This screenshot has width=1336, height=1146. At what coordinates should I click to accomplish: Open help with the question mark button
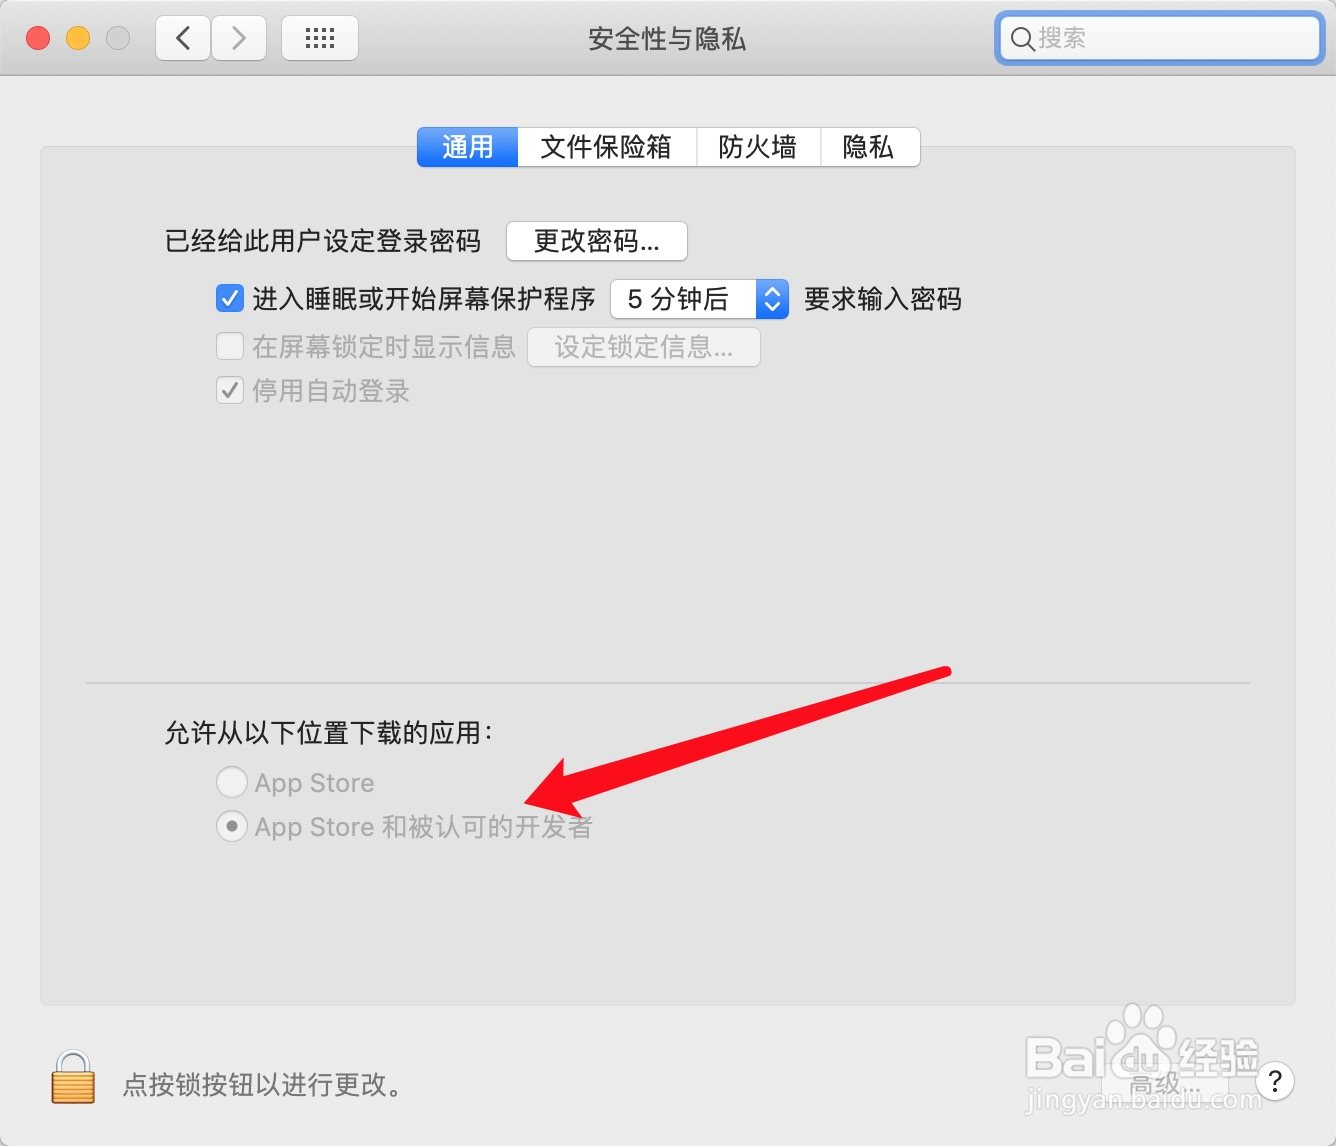[1274, 1081]
